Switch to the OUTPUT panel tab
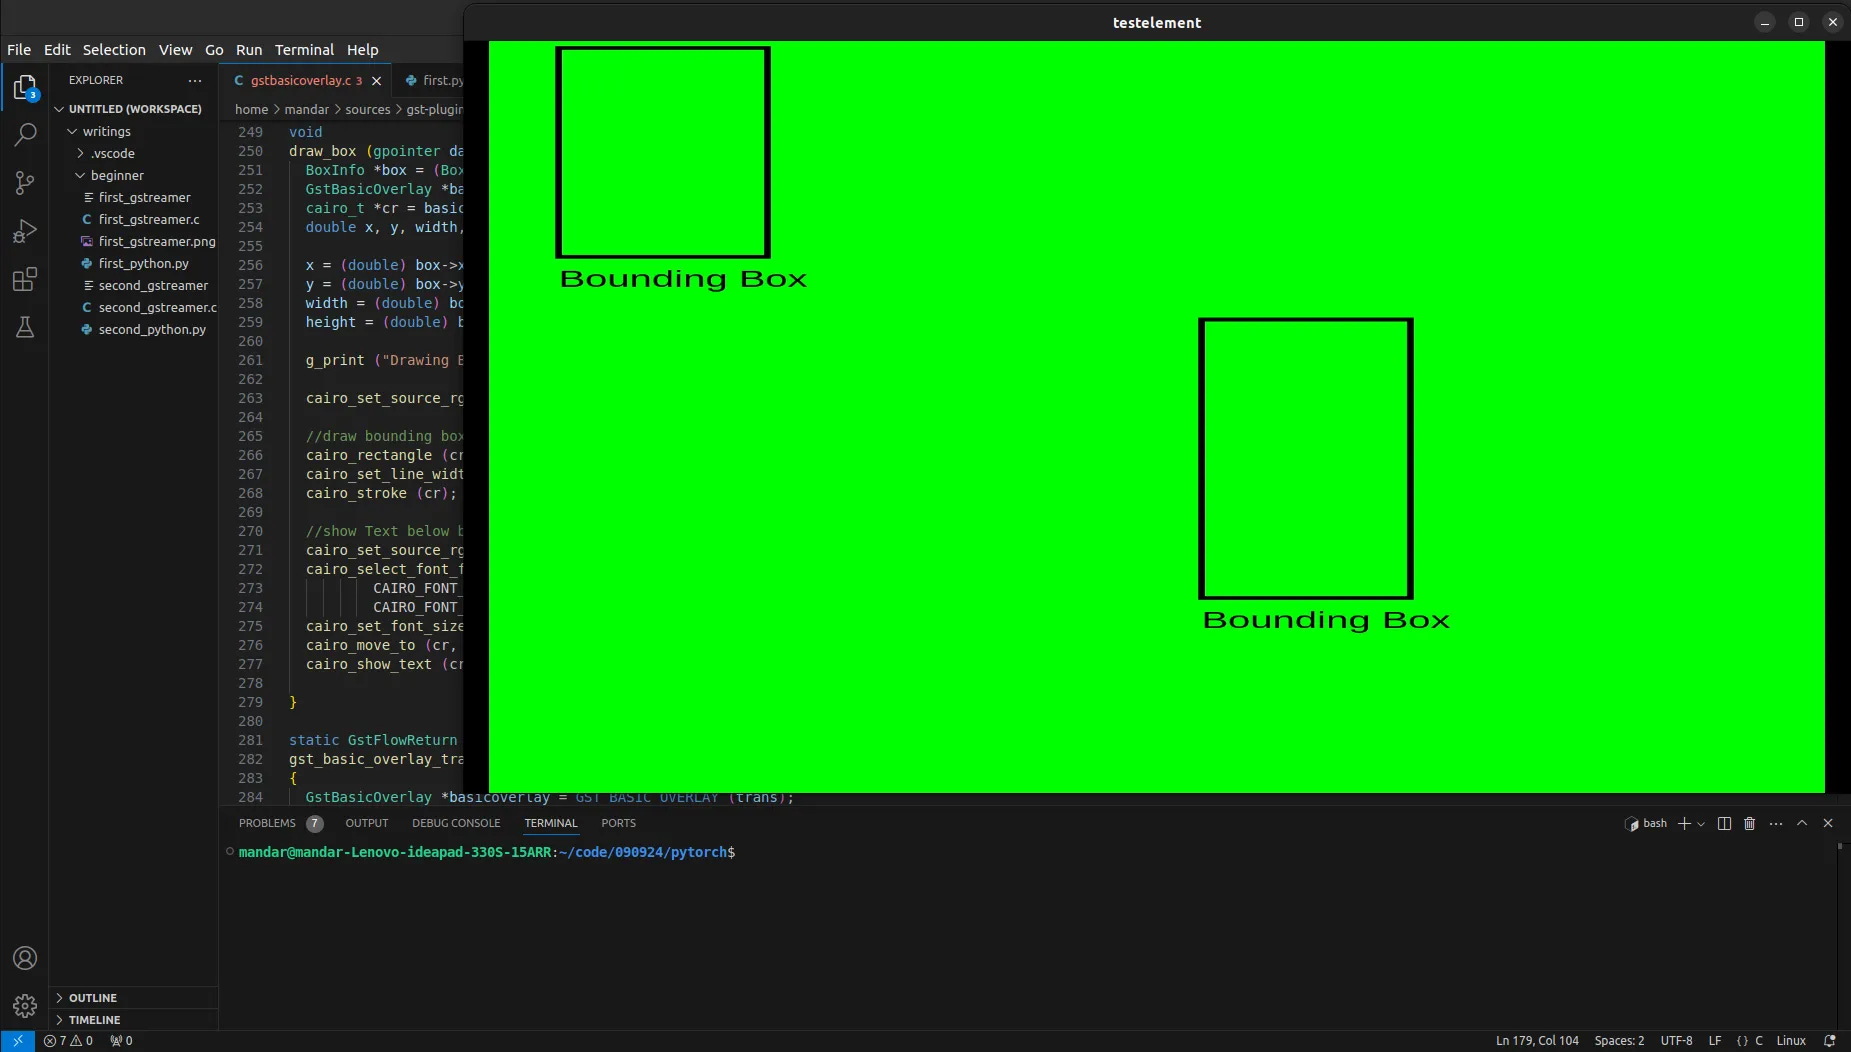This screenshot has width=1851, height=1052. pyautogui.click(x=367, y=823)
